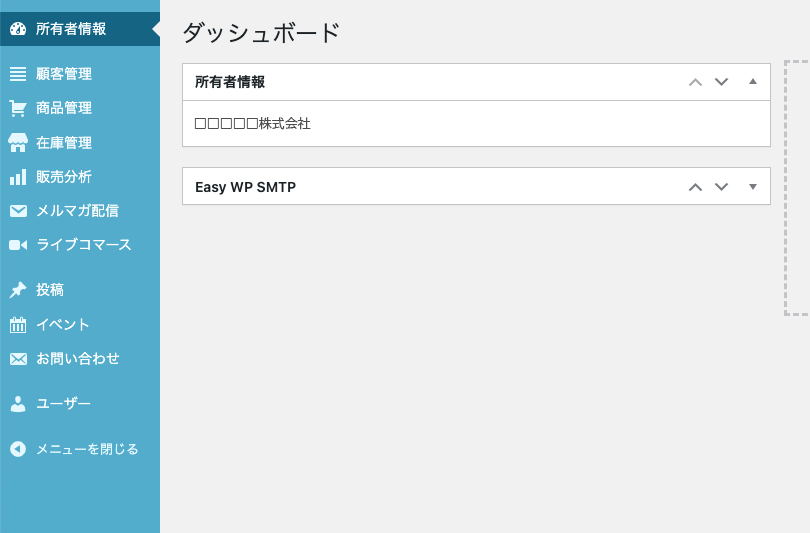
Task: Move Easy WP SMTP panel up
Action: pos(696,187)
